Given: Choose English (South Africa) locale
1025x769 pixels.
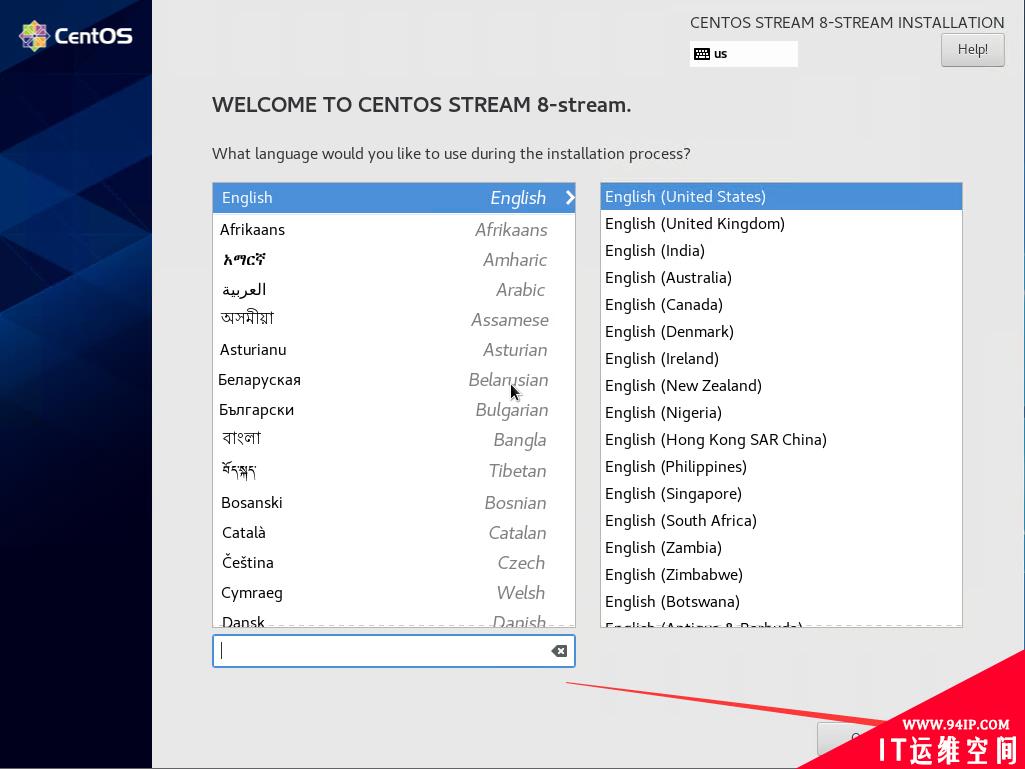Looking at the screenshot, I should pos(781,521).
